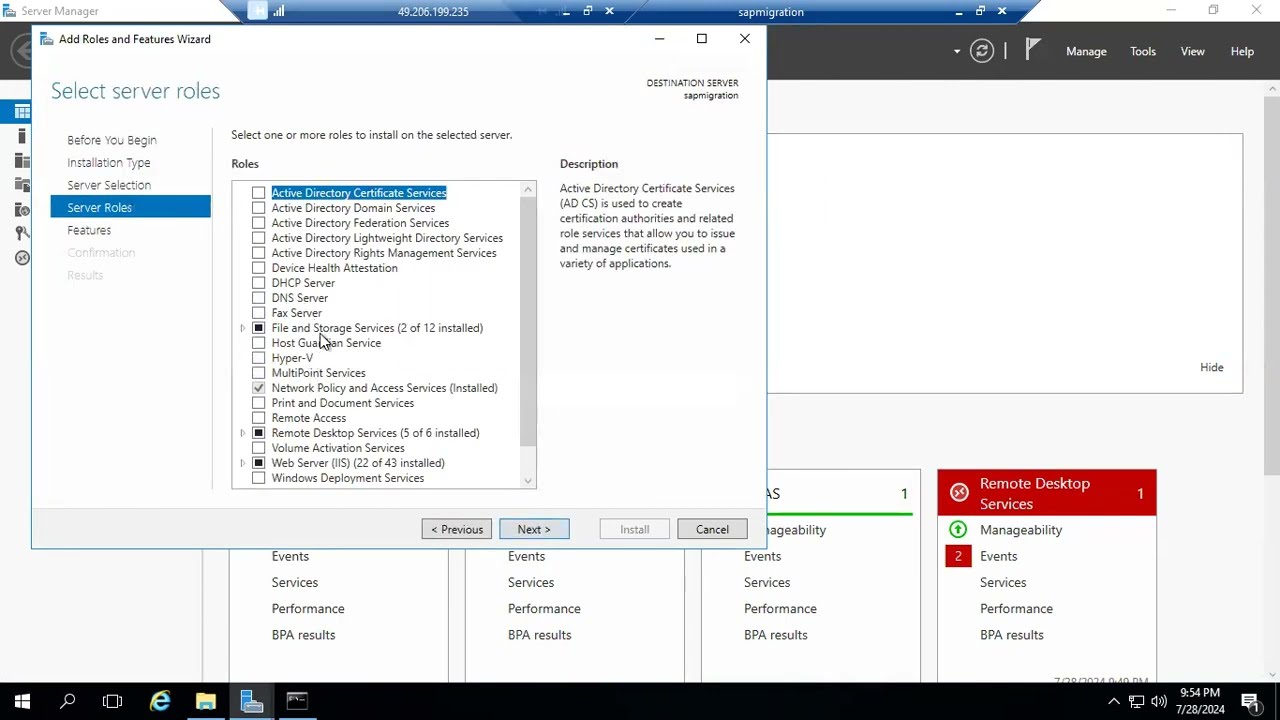Show hidden system tray icons

[x=1114, y=701]
